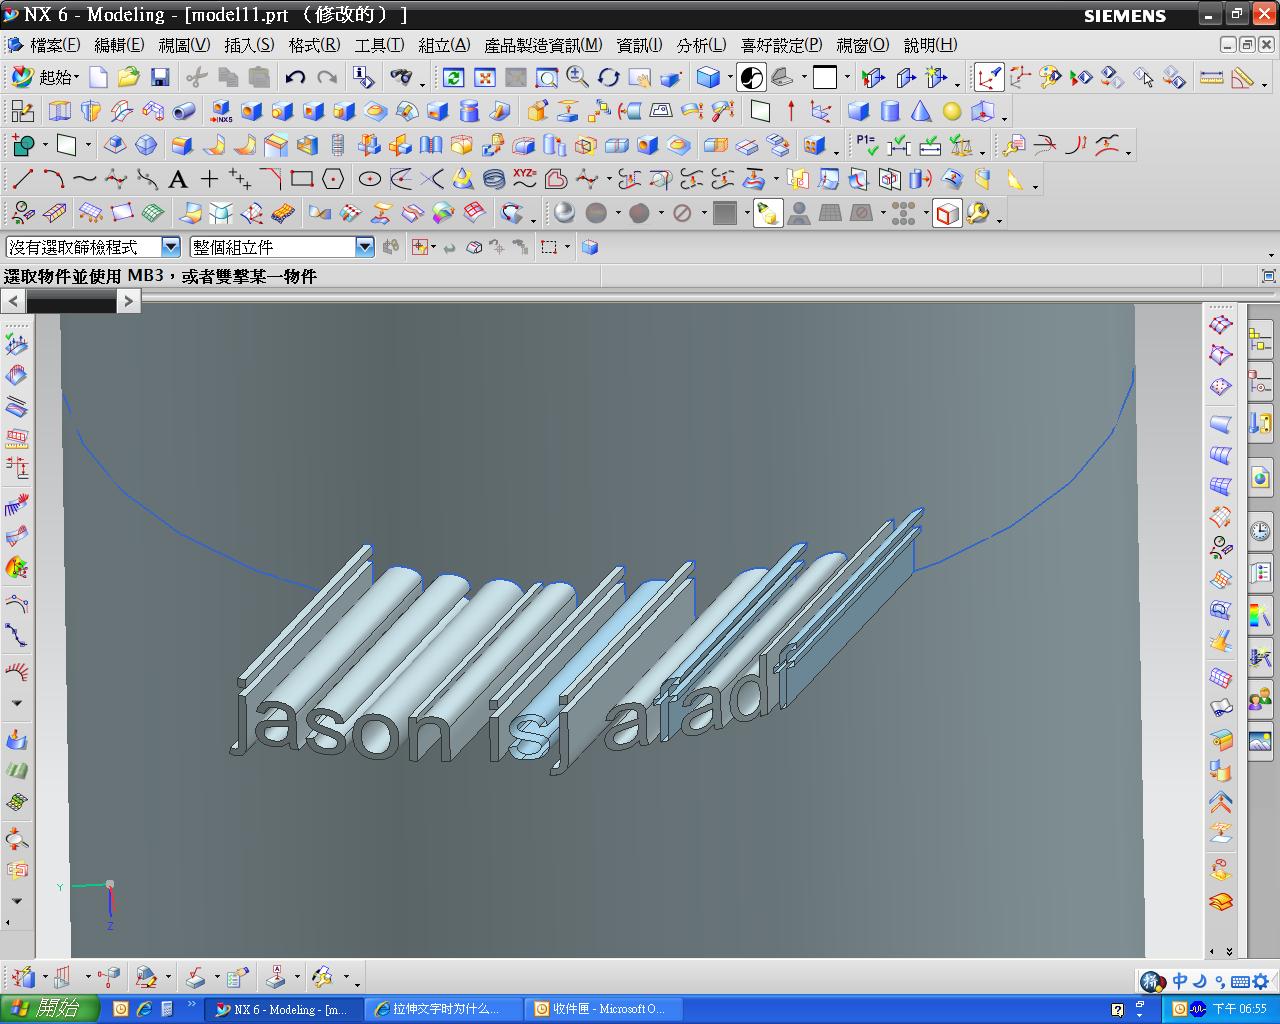Viewport: 1280px width, 1024px height.
Task: Expand the Start 起始 dropdown menu
Action: coord(45,77)
